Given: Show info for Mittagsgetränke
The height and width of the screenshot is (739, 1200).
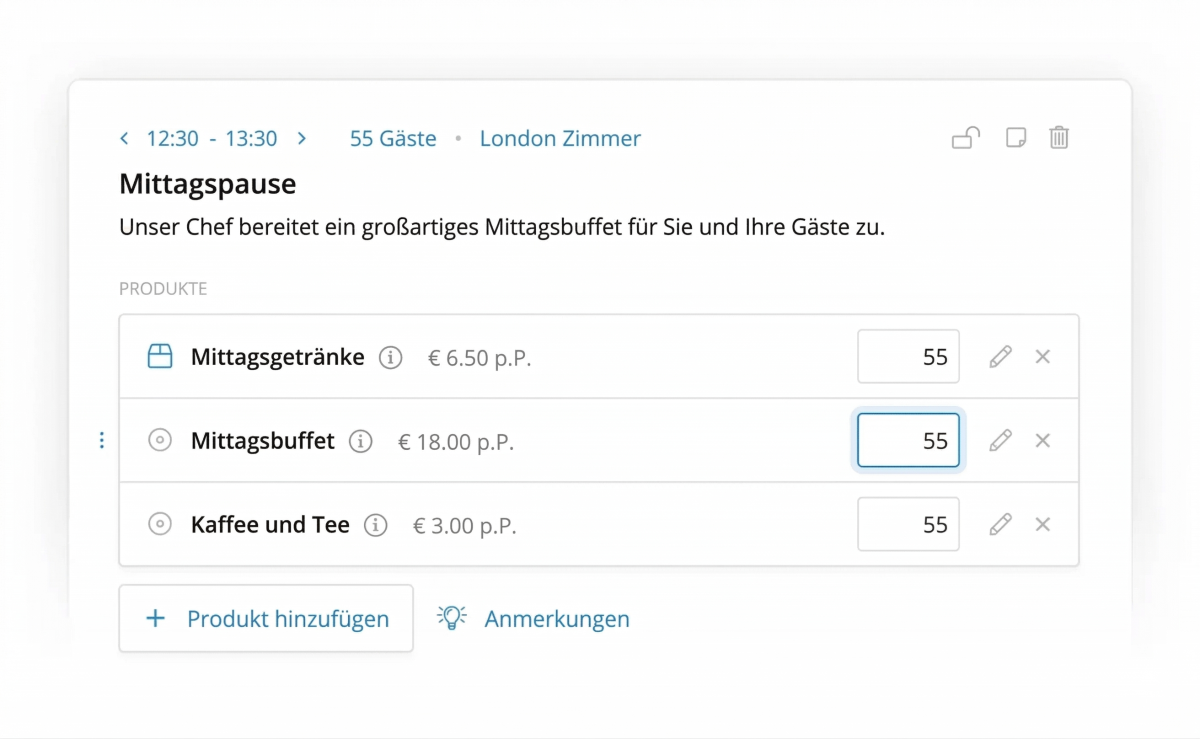Looking at the screenshot, I should pos(391,357).
